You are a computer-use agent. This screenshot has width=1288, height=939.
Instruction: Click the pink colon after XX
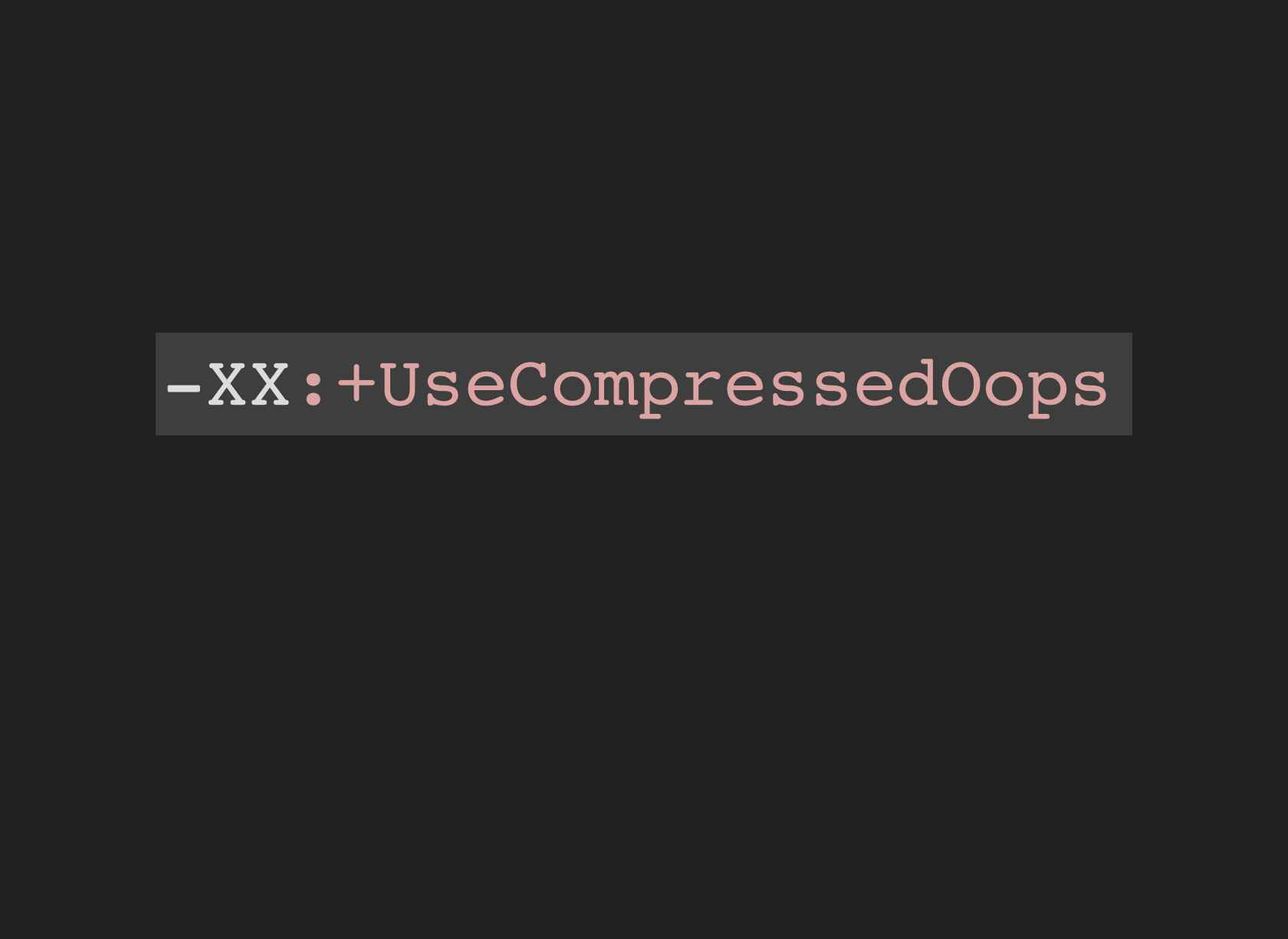click(x=313, y=388)
